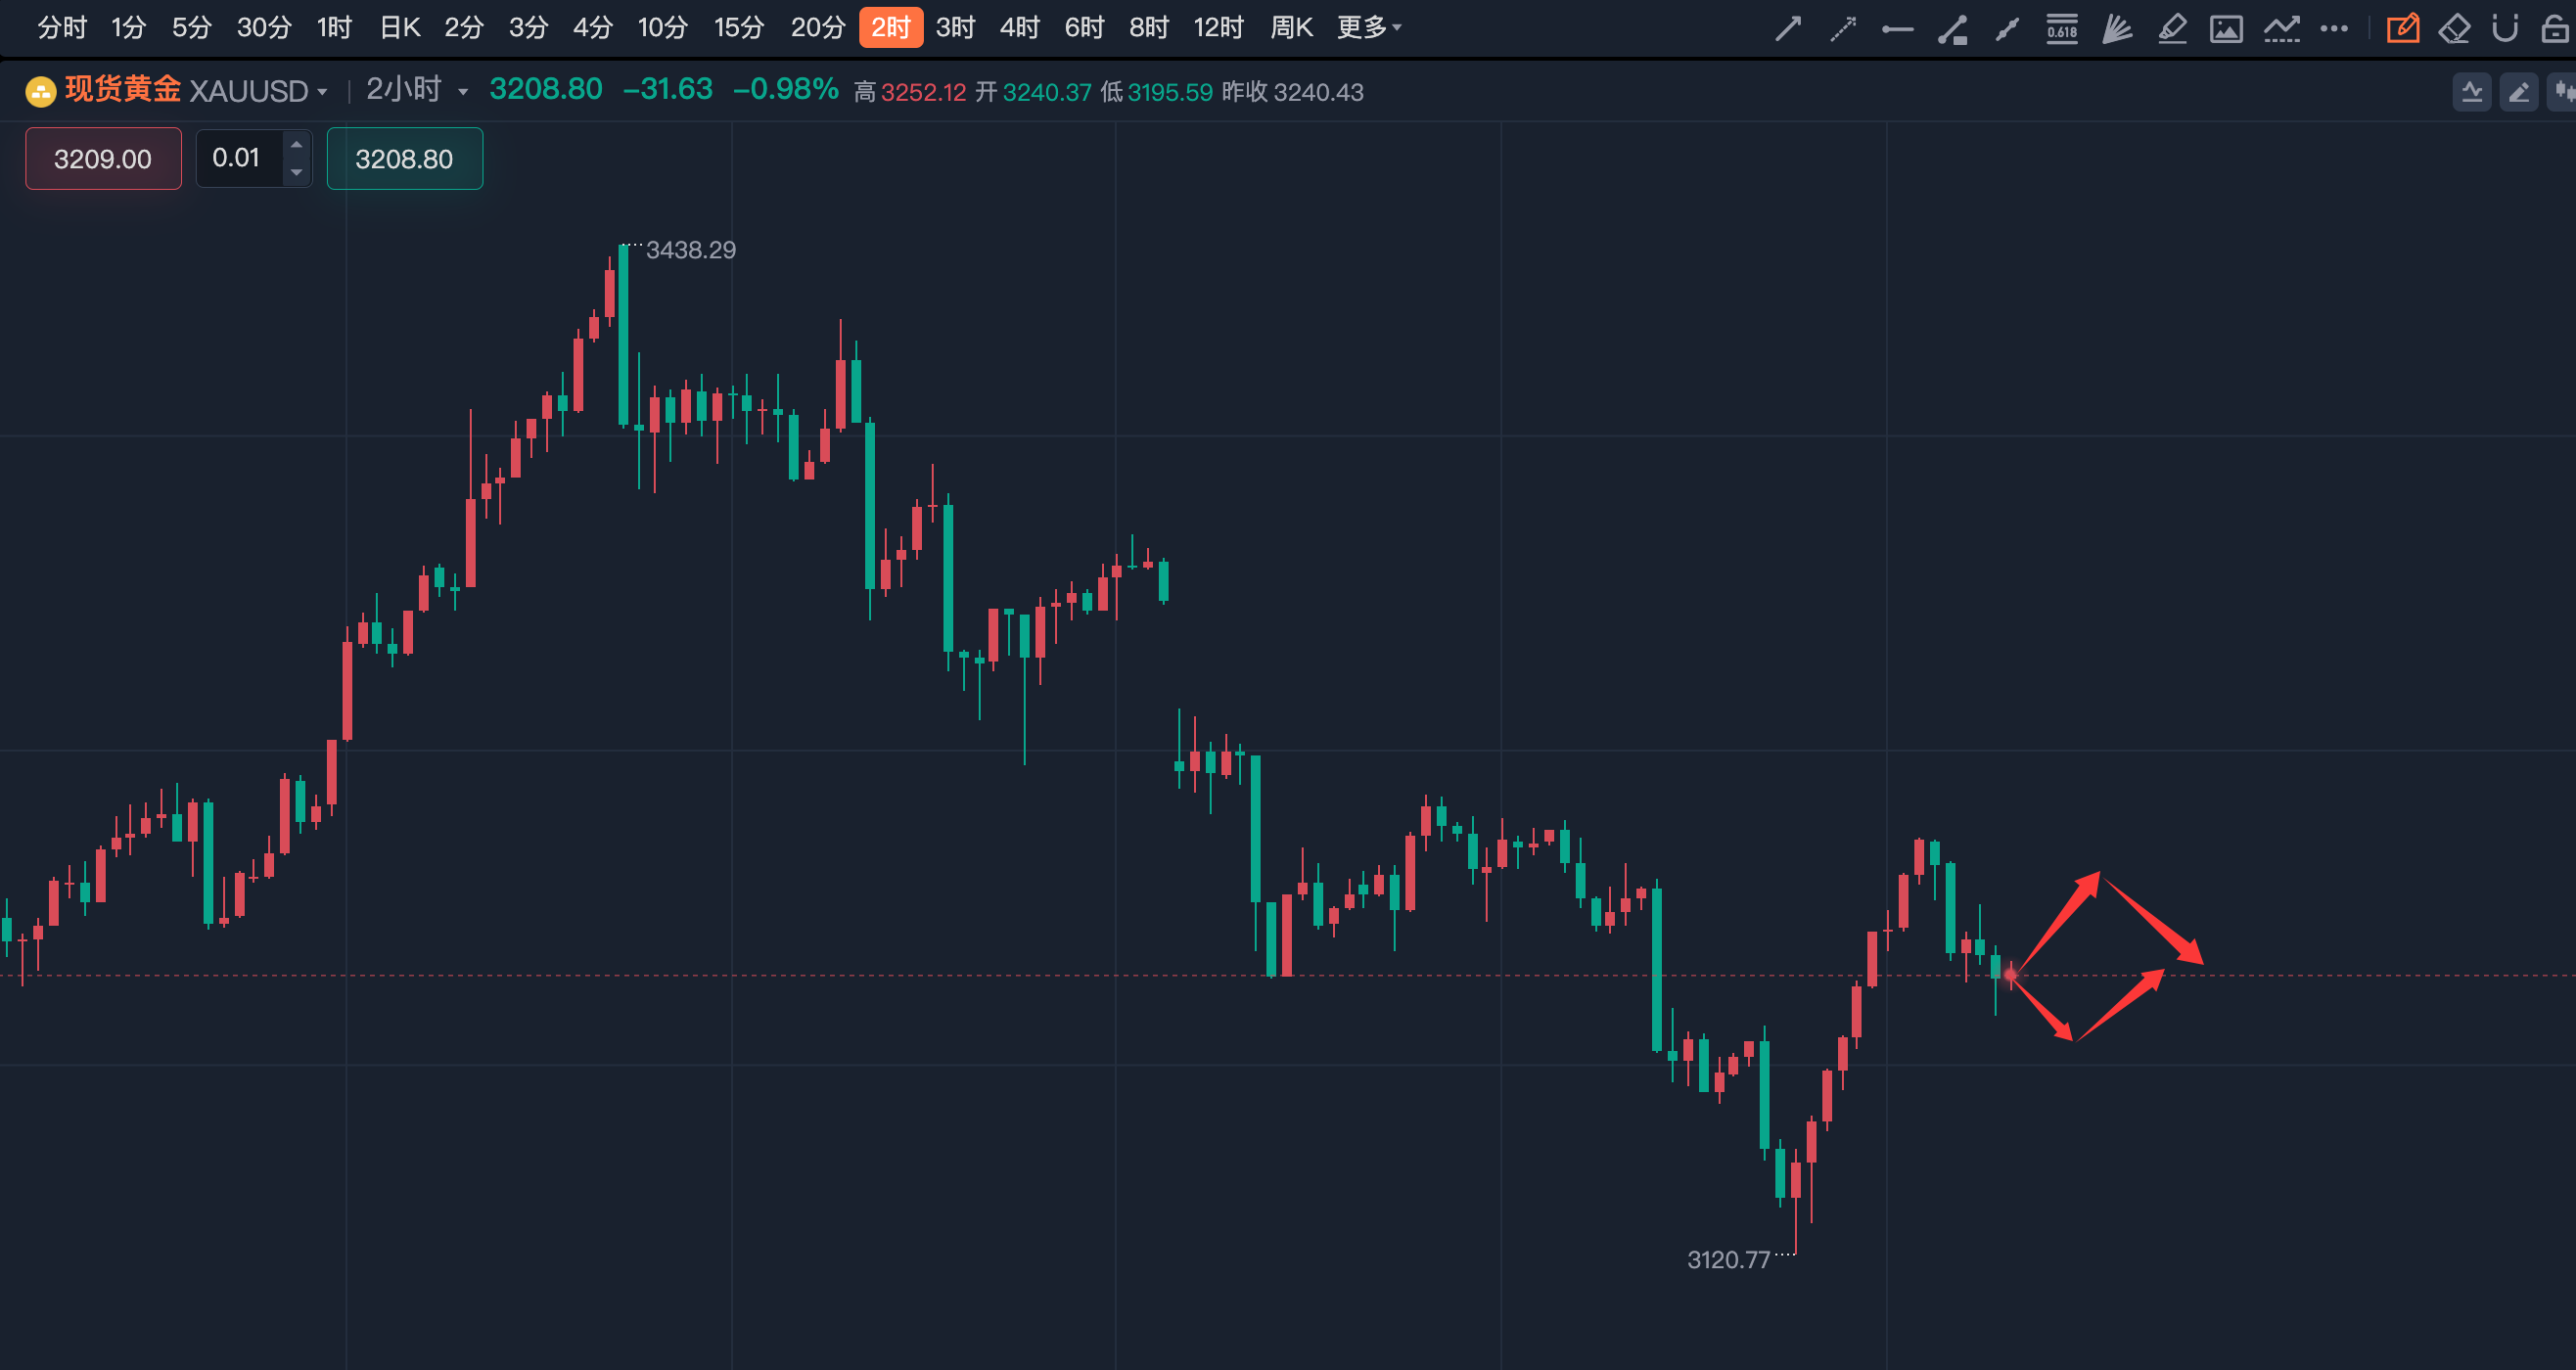Screen dimensions: 2576x1370
Task: Toggle the orange drawing mode icon
Action: [2403, 28]
